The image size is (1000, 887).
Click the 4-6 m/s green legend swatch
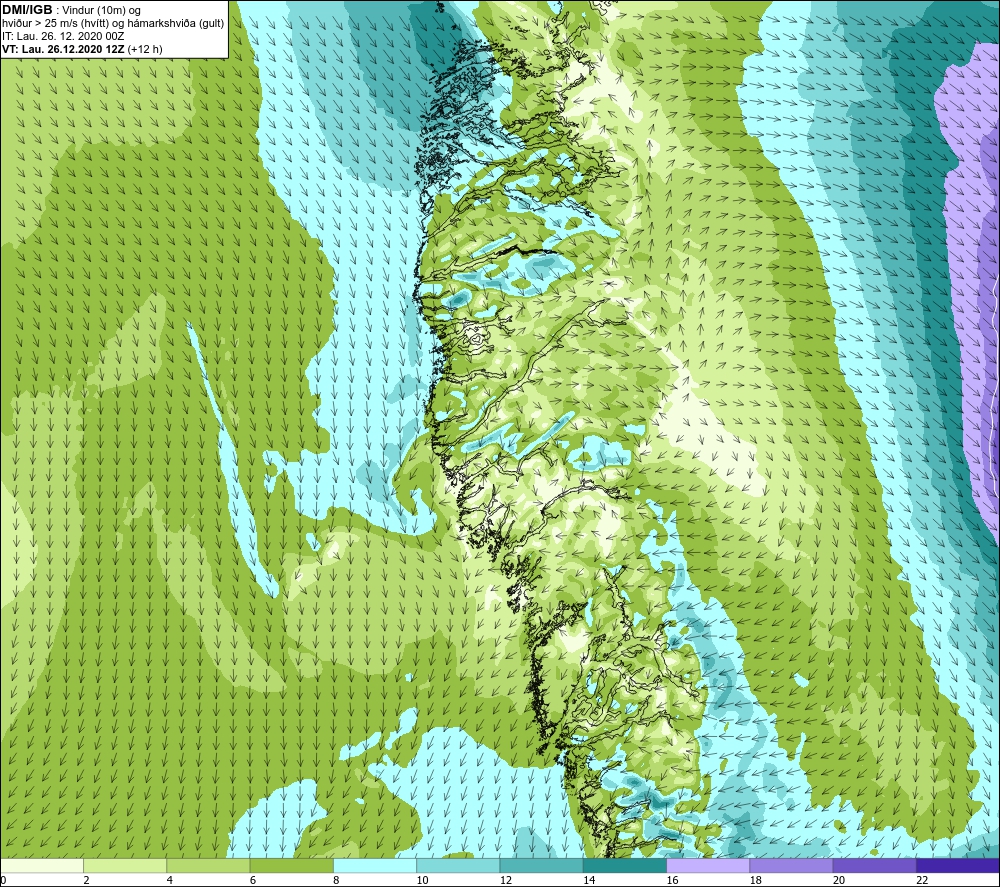pos(209,865)
